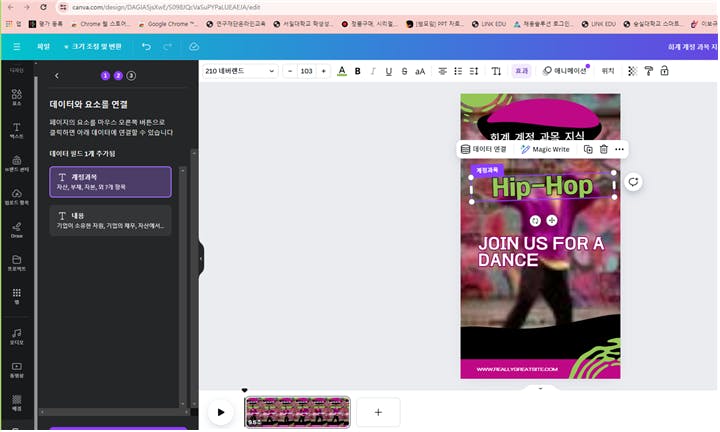
Task: Open the 크기 조정 및 변환 resize menu
Action: pos(93,46)
